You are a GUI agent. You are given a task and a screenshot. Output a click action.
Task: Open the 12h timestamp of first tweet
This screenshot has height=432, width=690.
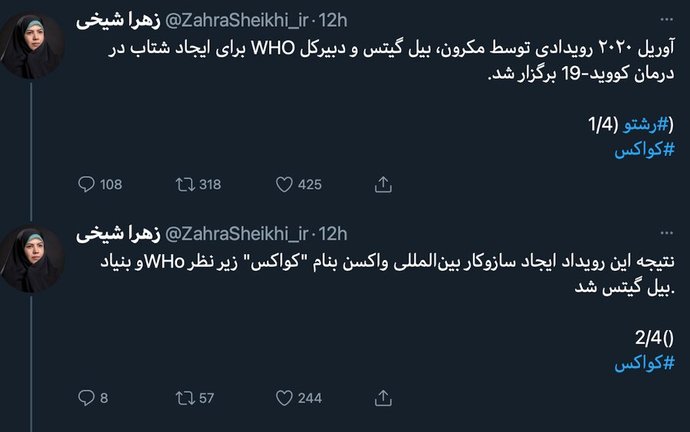click(x=332, y=20)
